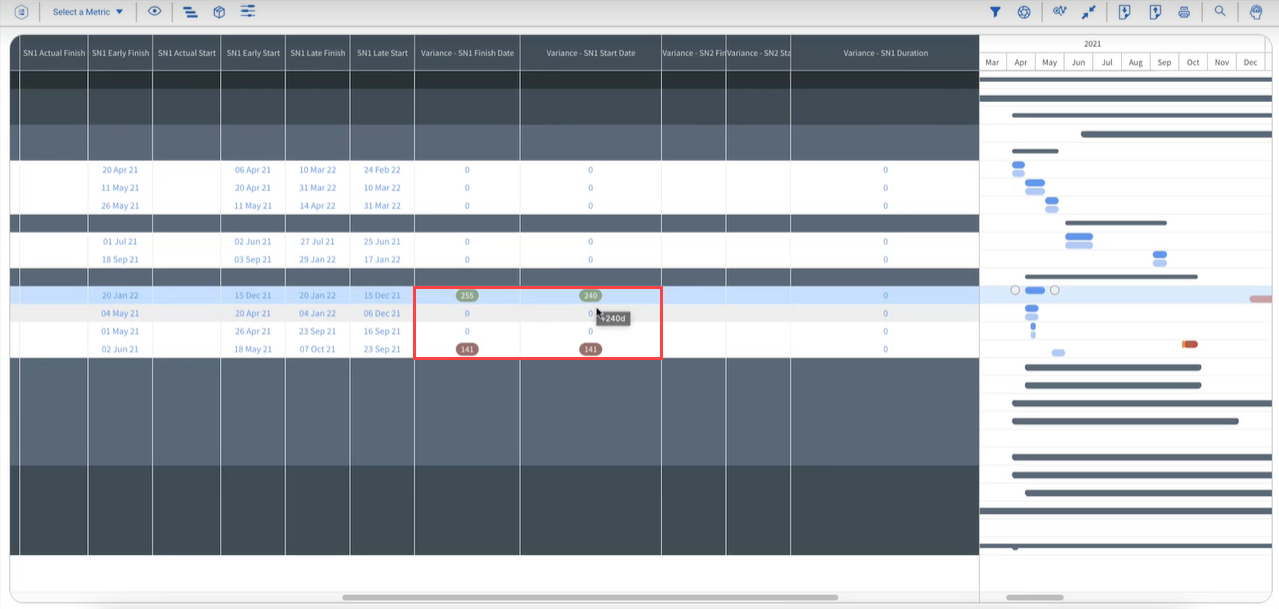The image size is (1279, 609).
Task: Sort by Variance - SN1 Finish Date header
Action: pyautogui.click(x=467, y=53)
